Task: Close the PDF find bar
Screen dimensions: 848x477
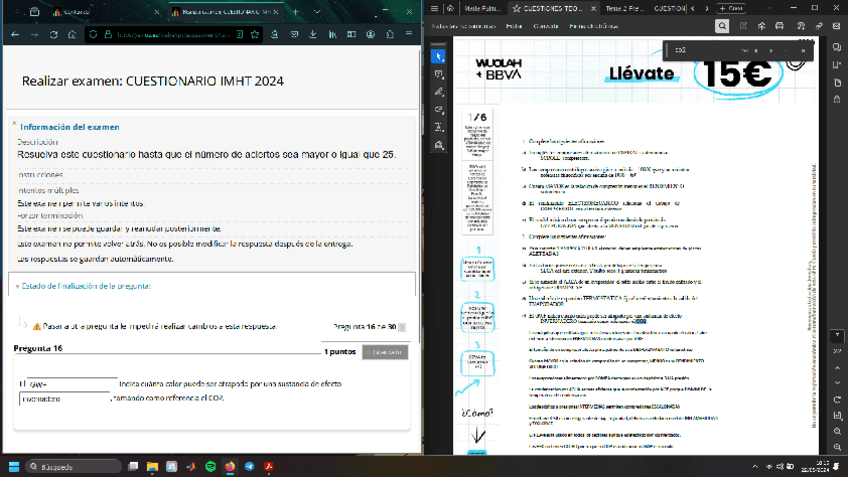Action: pos(803,50)
